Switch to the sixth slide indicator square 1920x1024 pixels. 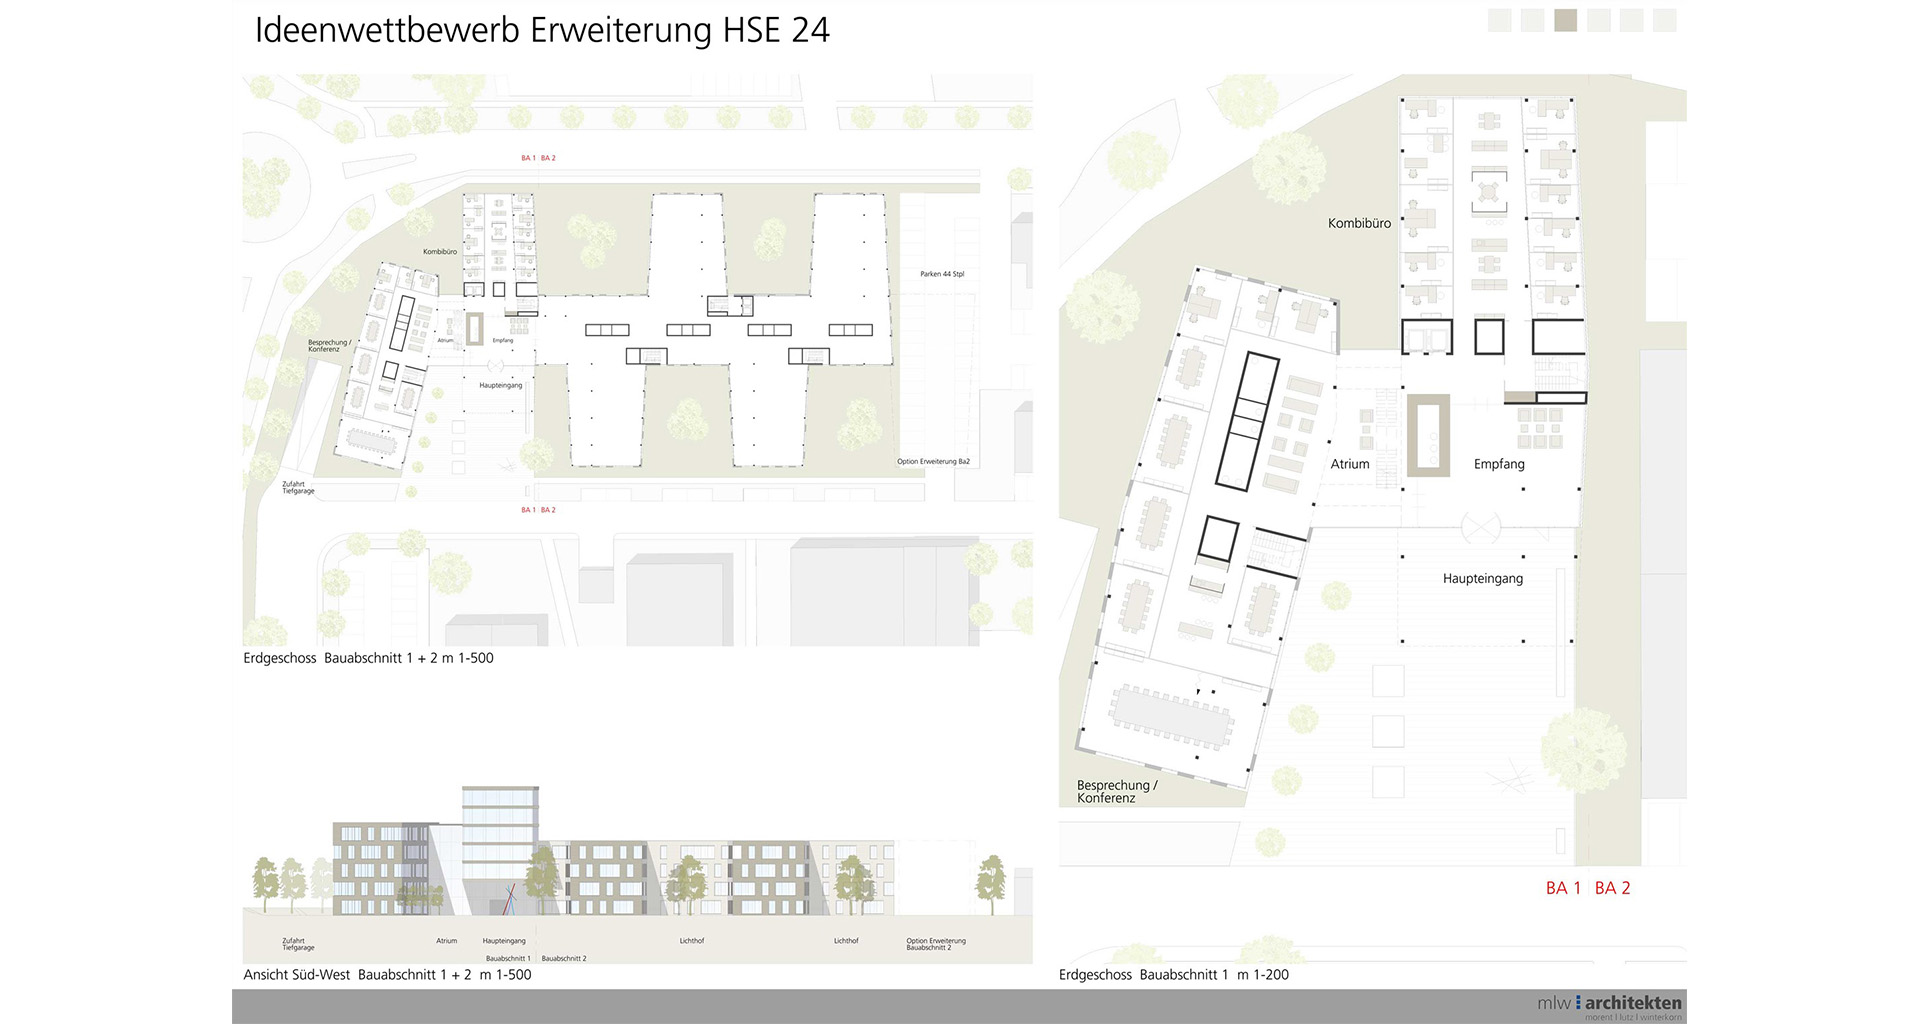point(1664,20)
